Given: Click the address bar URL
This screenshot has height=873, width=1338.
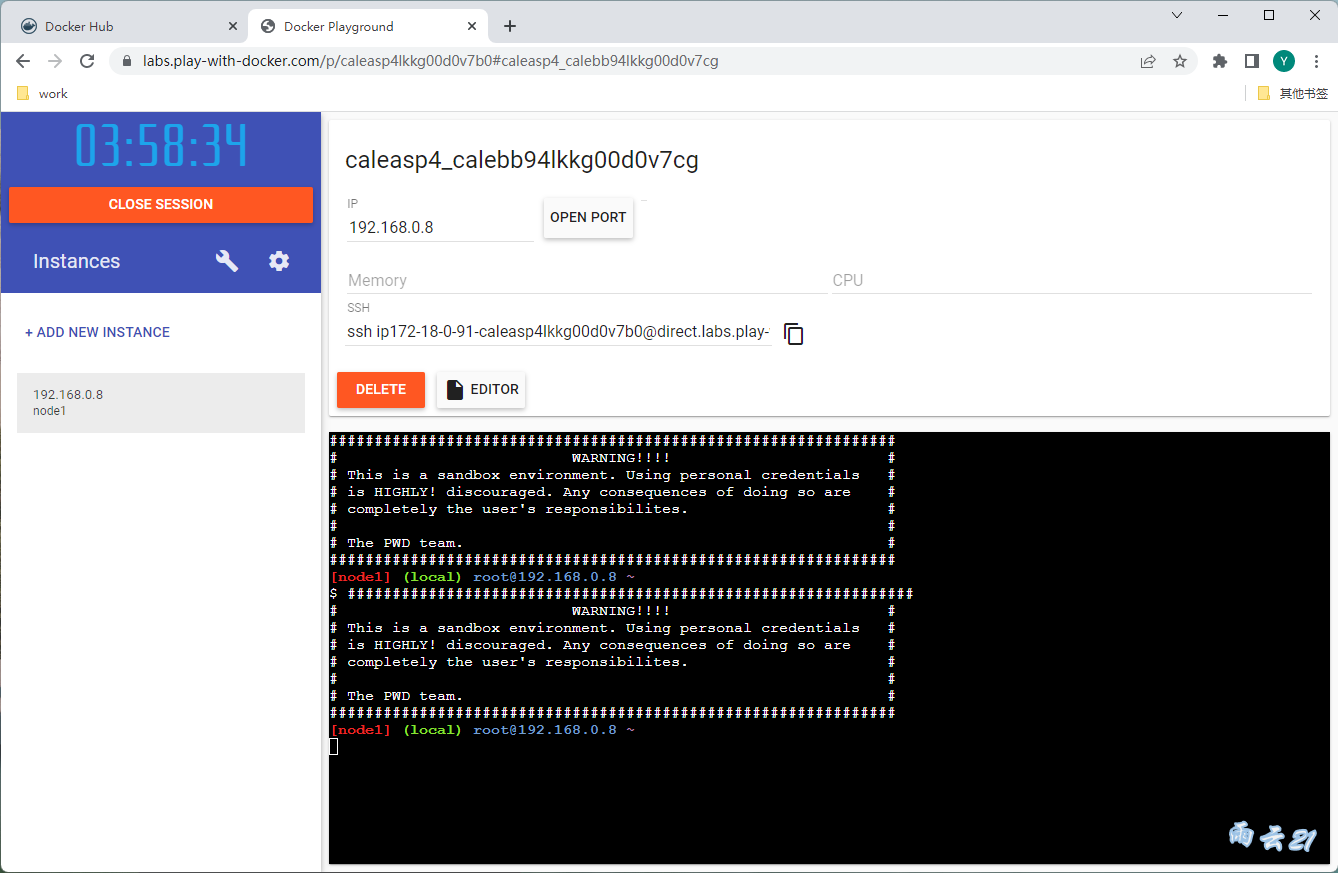Looking at the screenshot, I should (x=430, y=61).
